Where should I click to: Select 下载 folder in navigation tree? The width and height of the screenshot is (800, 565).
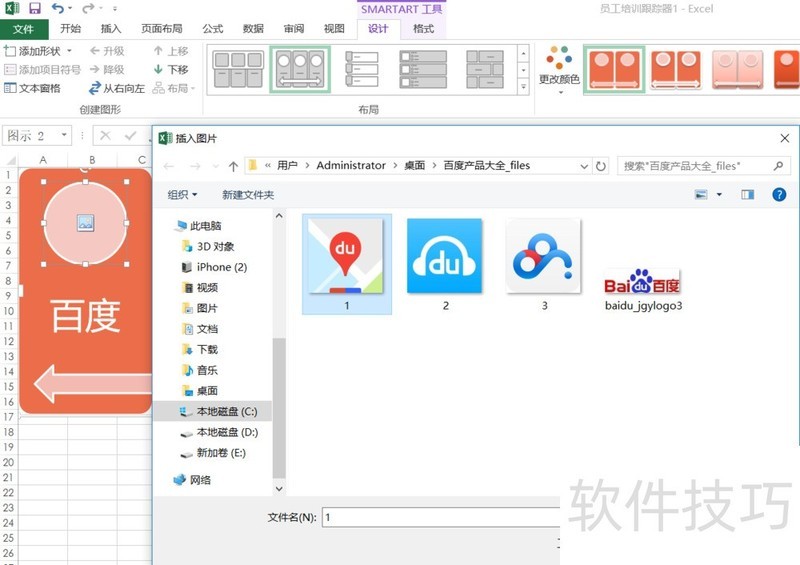200,350
